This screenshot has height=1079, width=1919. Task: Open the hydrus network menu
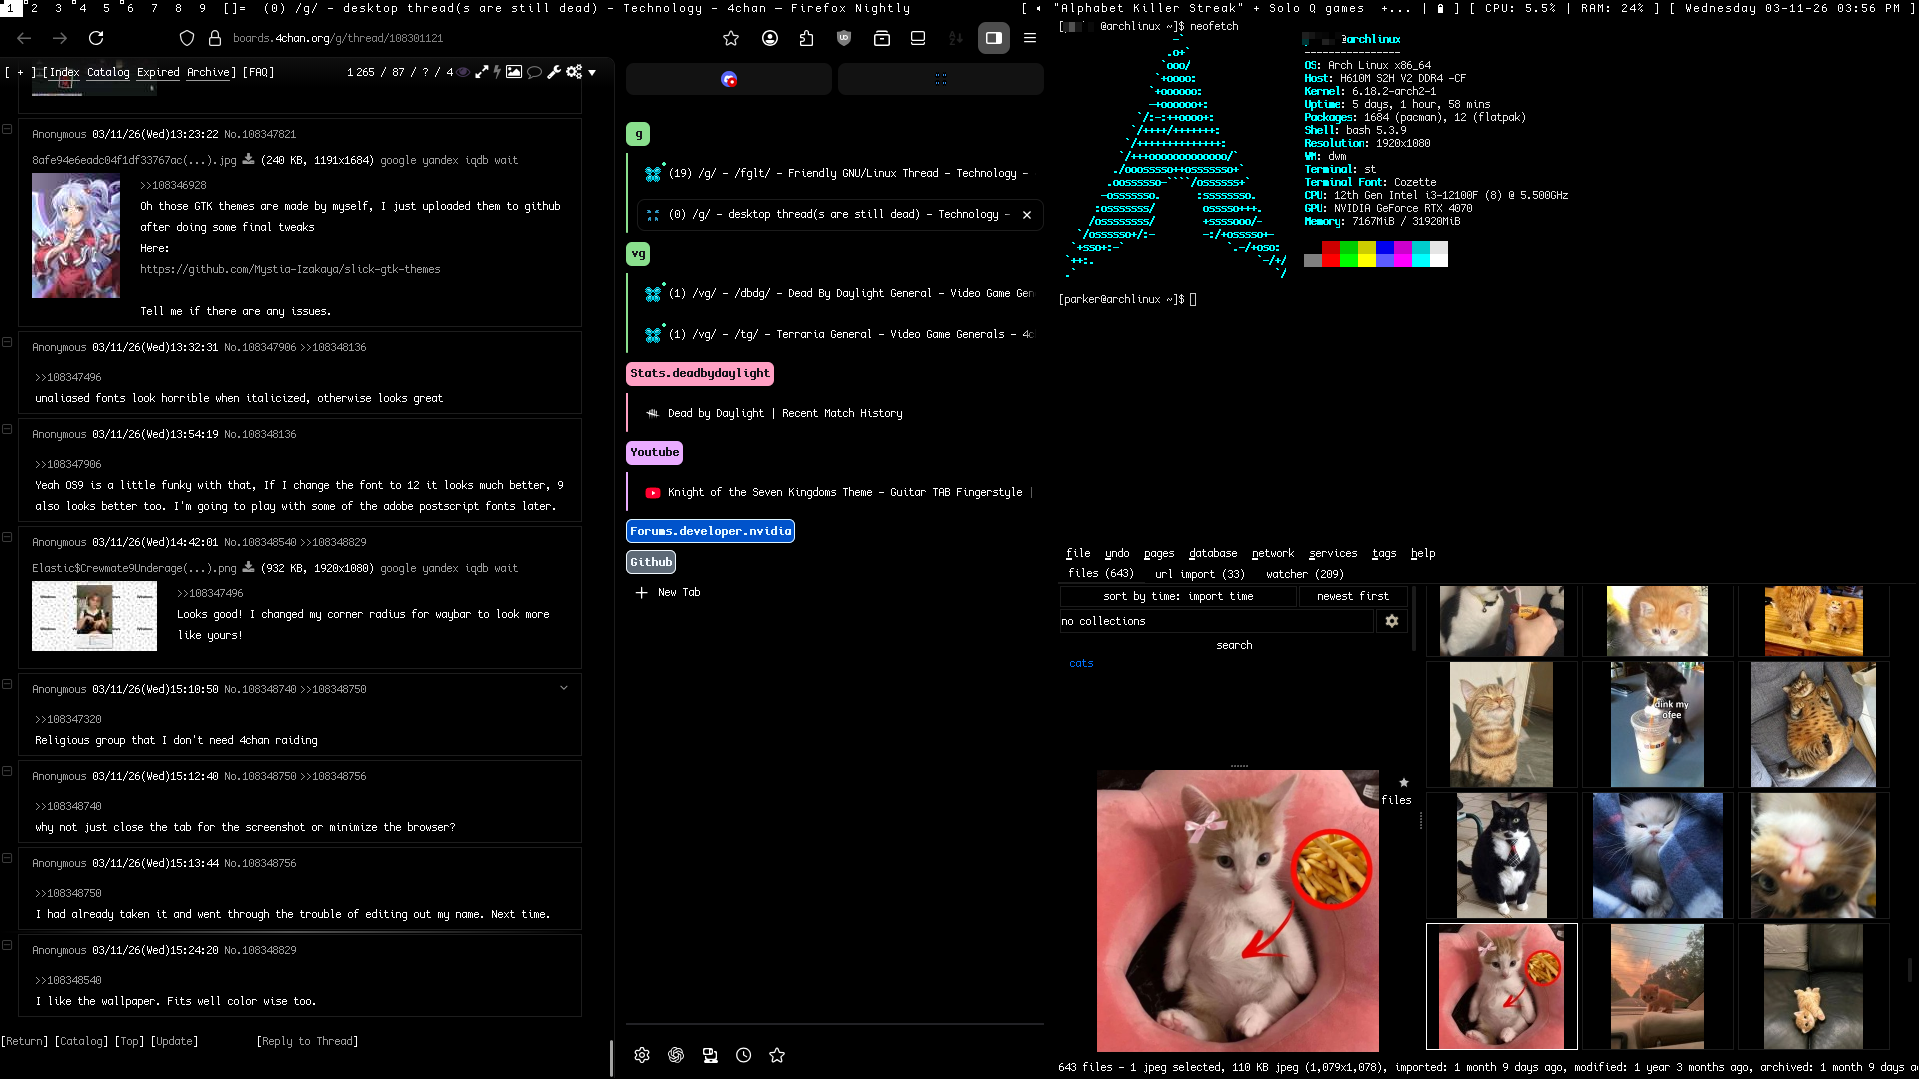(1273, 553)
